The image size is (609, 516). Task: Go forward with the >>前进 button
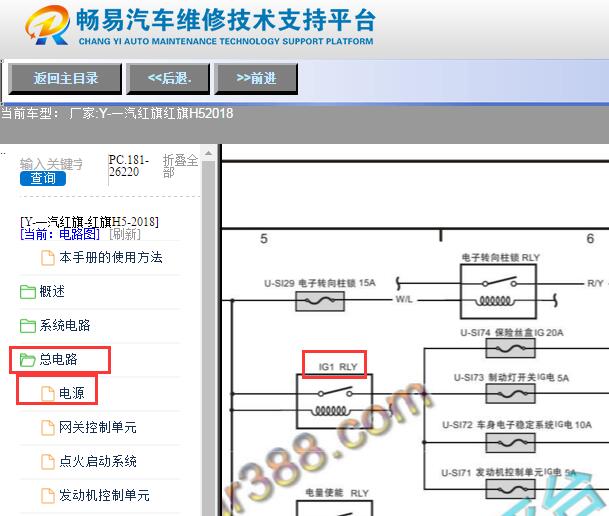pyautogui.click(x=256, y=79)
